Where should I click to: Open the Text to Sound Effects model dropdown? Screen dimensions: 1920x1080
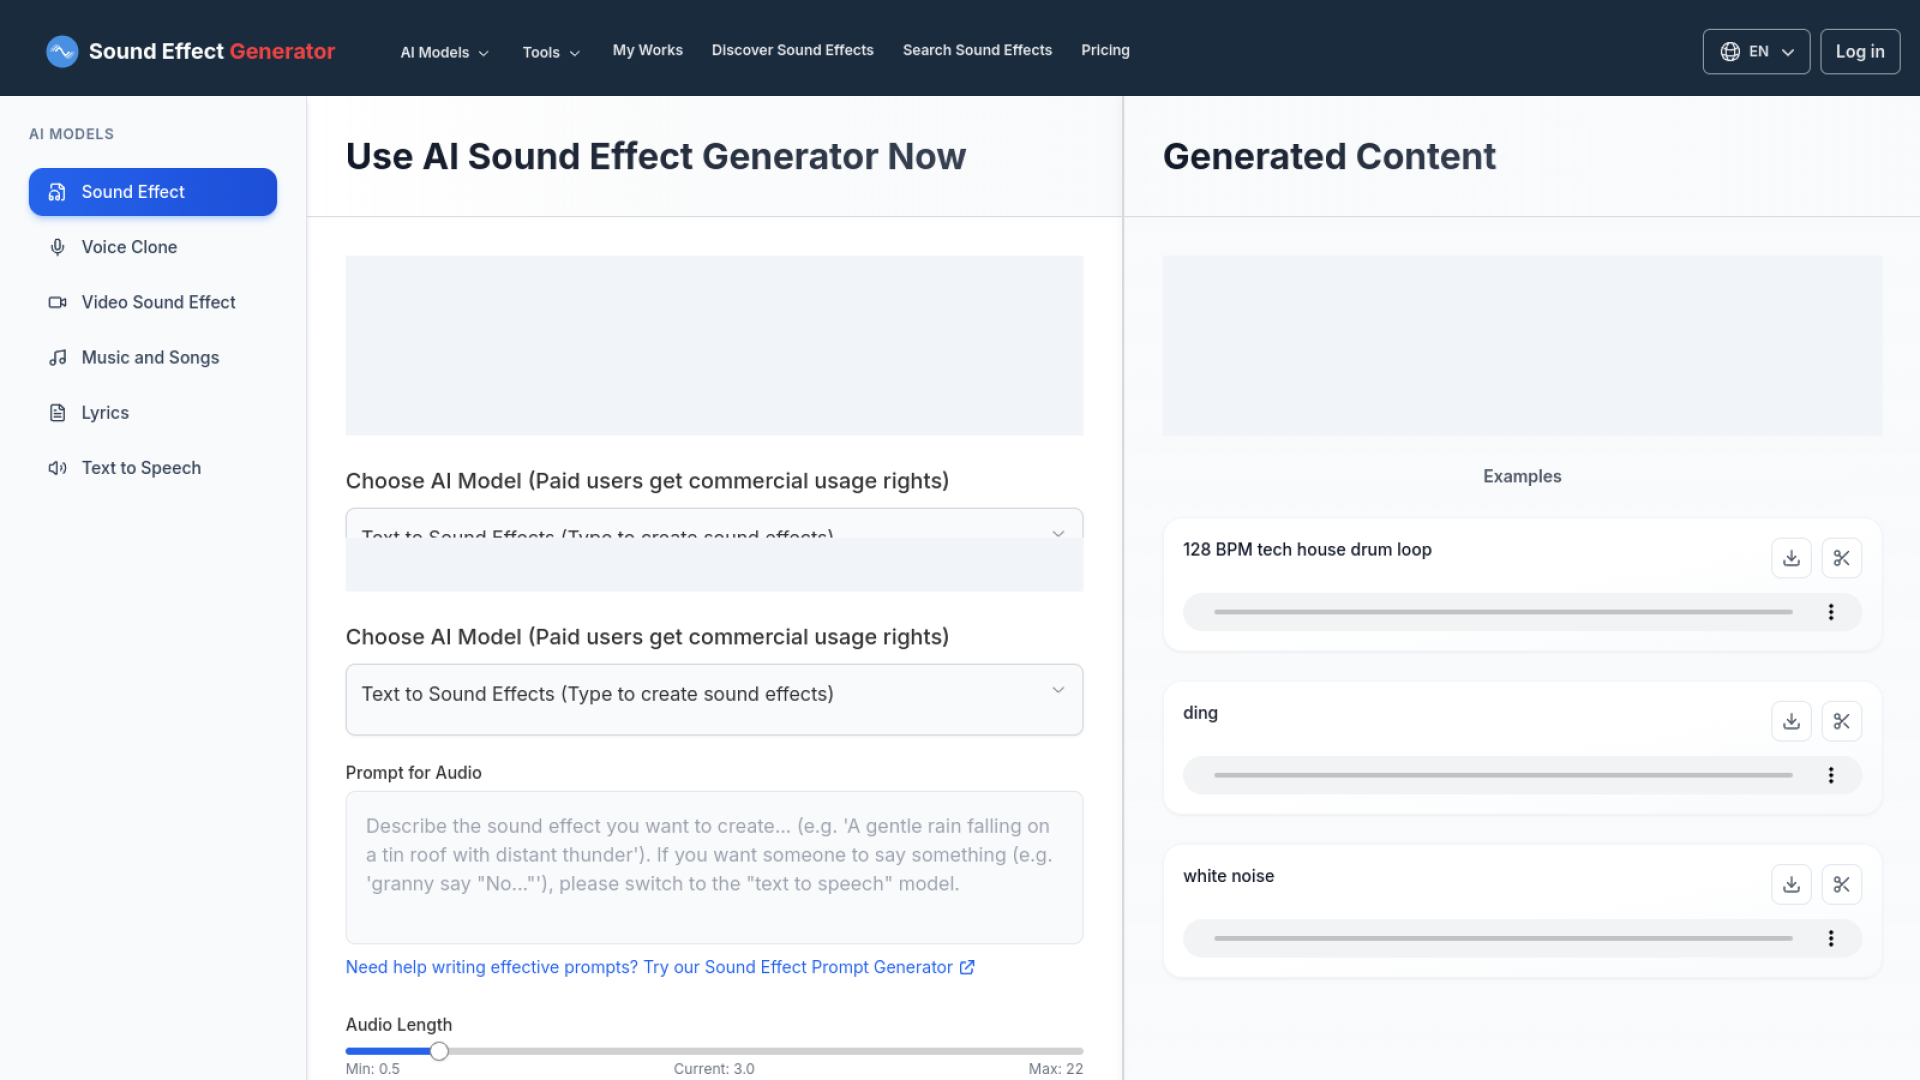tap(713, 693)
